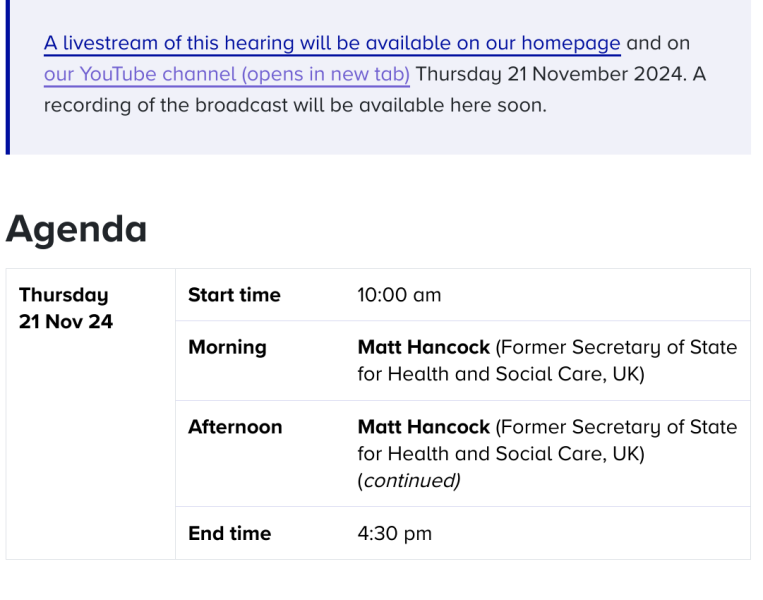This screenshot has height=600, width=763.
Task: Click the End time row label
Action: 229,533
